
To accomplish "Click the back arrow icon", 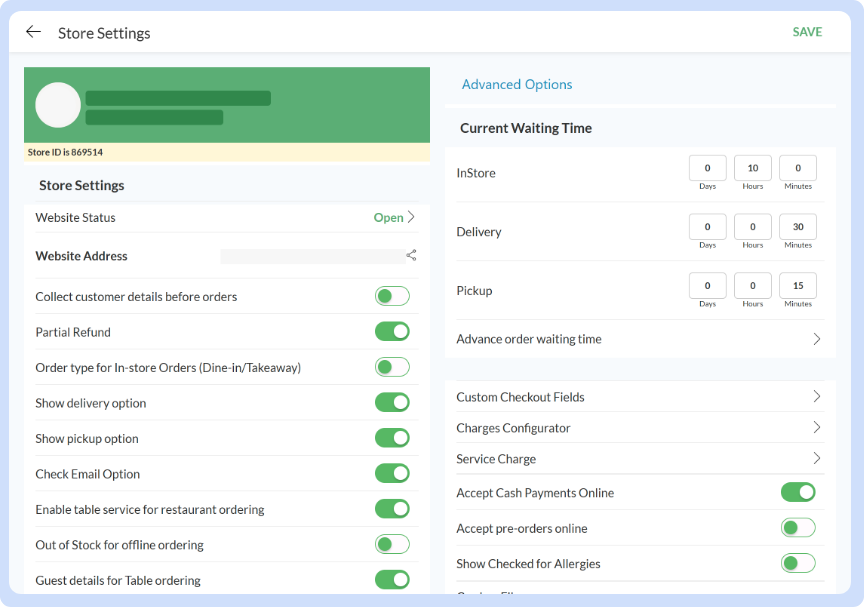I will pyautogui.click(x=33, y=32).
